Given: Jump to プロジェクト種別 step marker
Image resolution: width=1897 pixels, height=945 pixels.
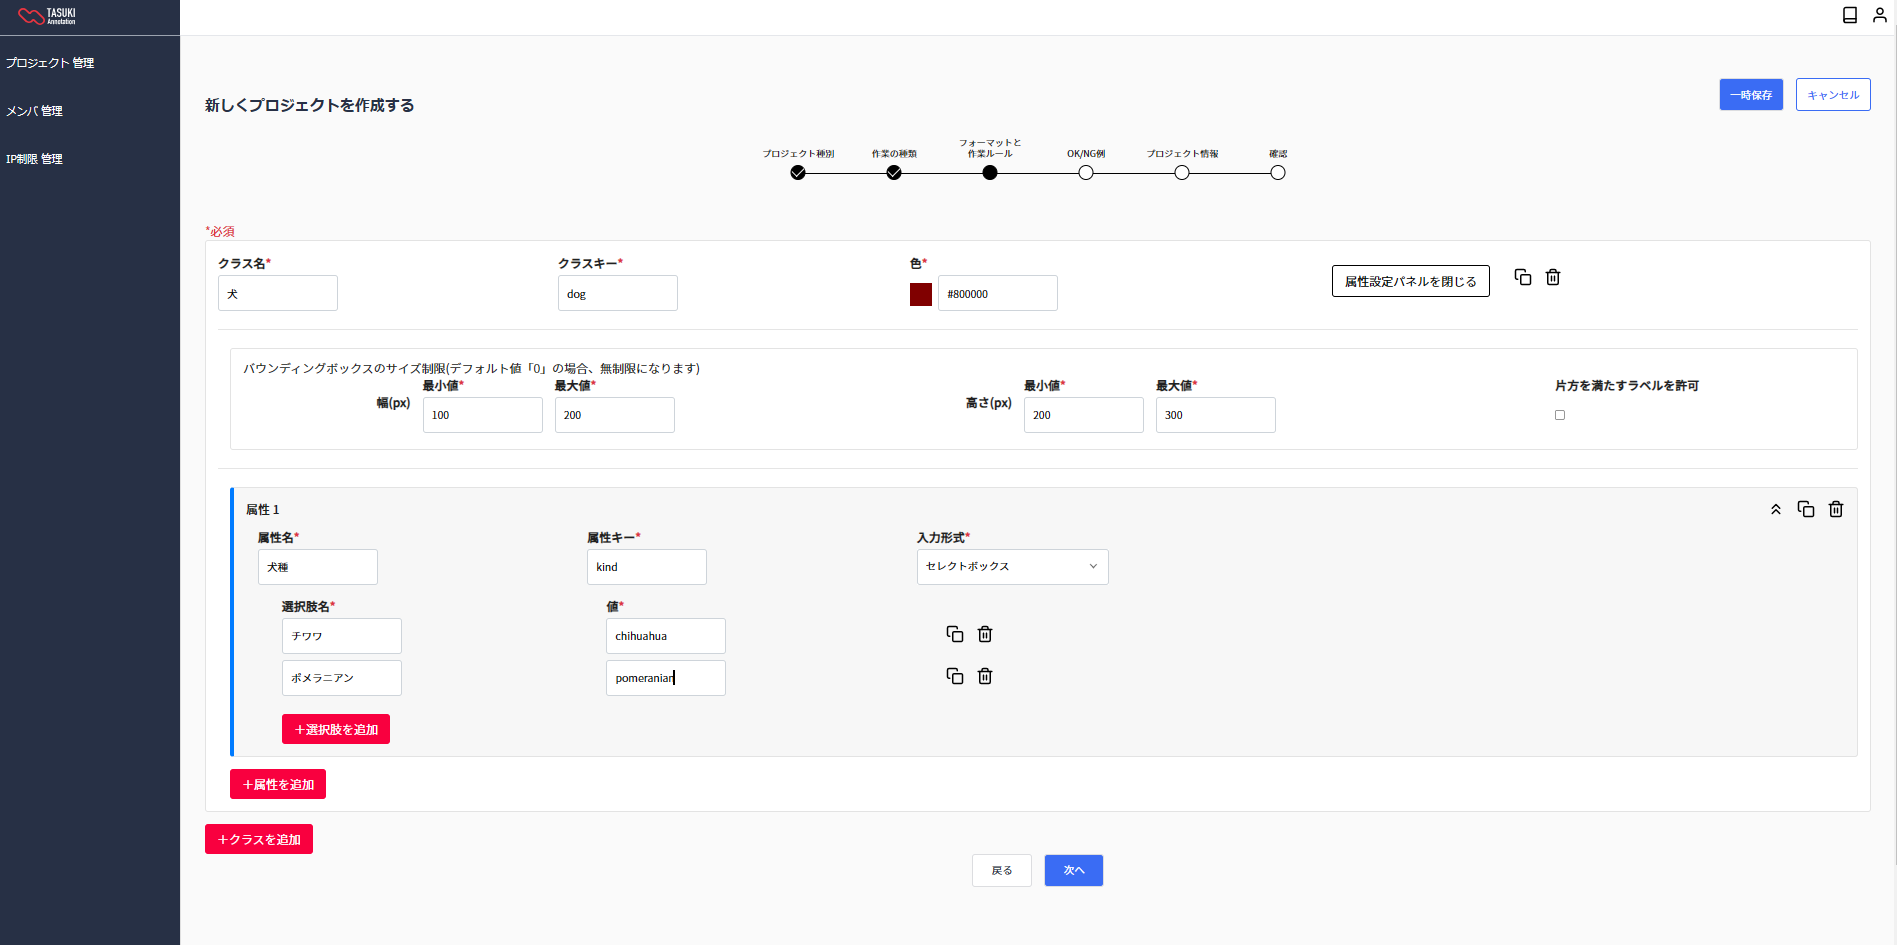Looking at the screenshot, I should tap(798, 172).
